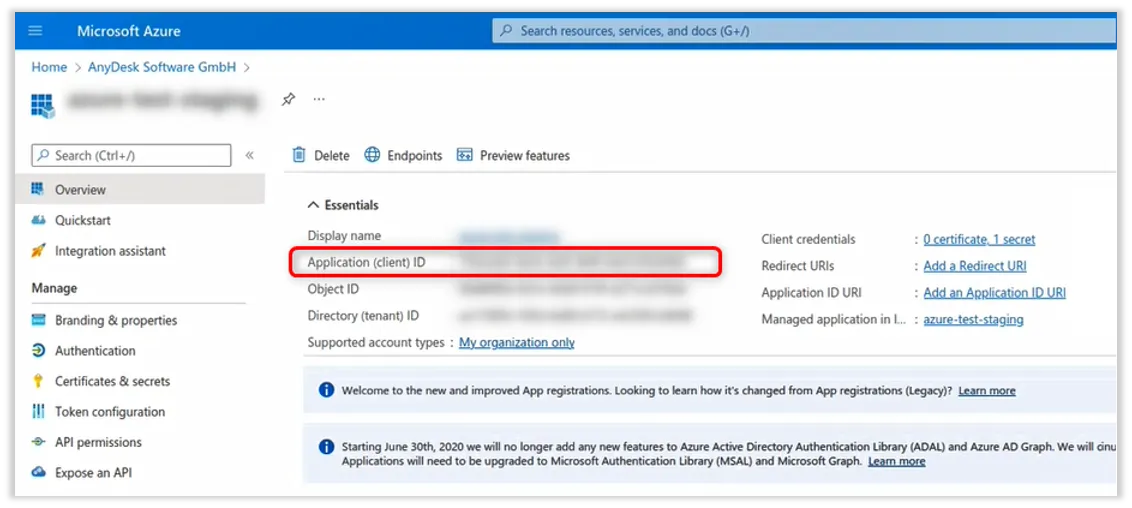Click Add a Redirect URI link

click(x=974, y=266)
